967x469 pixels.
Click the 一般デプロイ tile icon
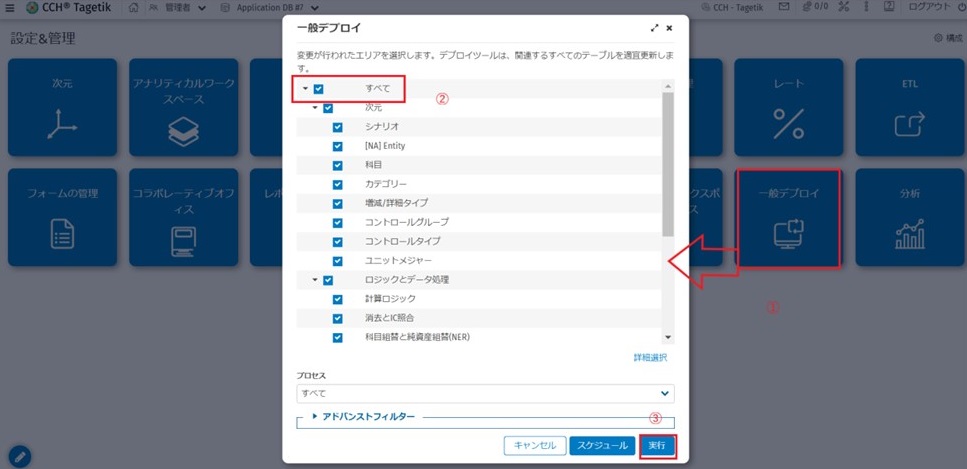[x=789, y=232]
